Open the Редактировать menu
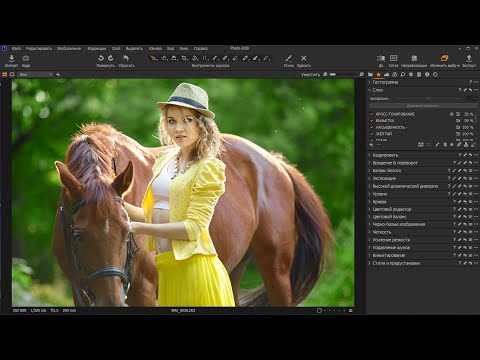 [x=39, y=49]
